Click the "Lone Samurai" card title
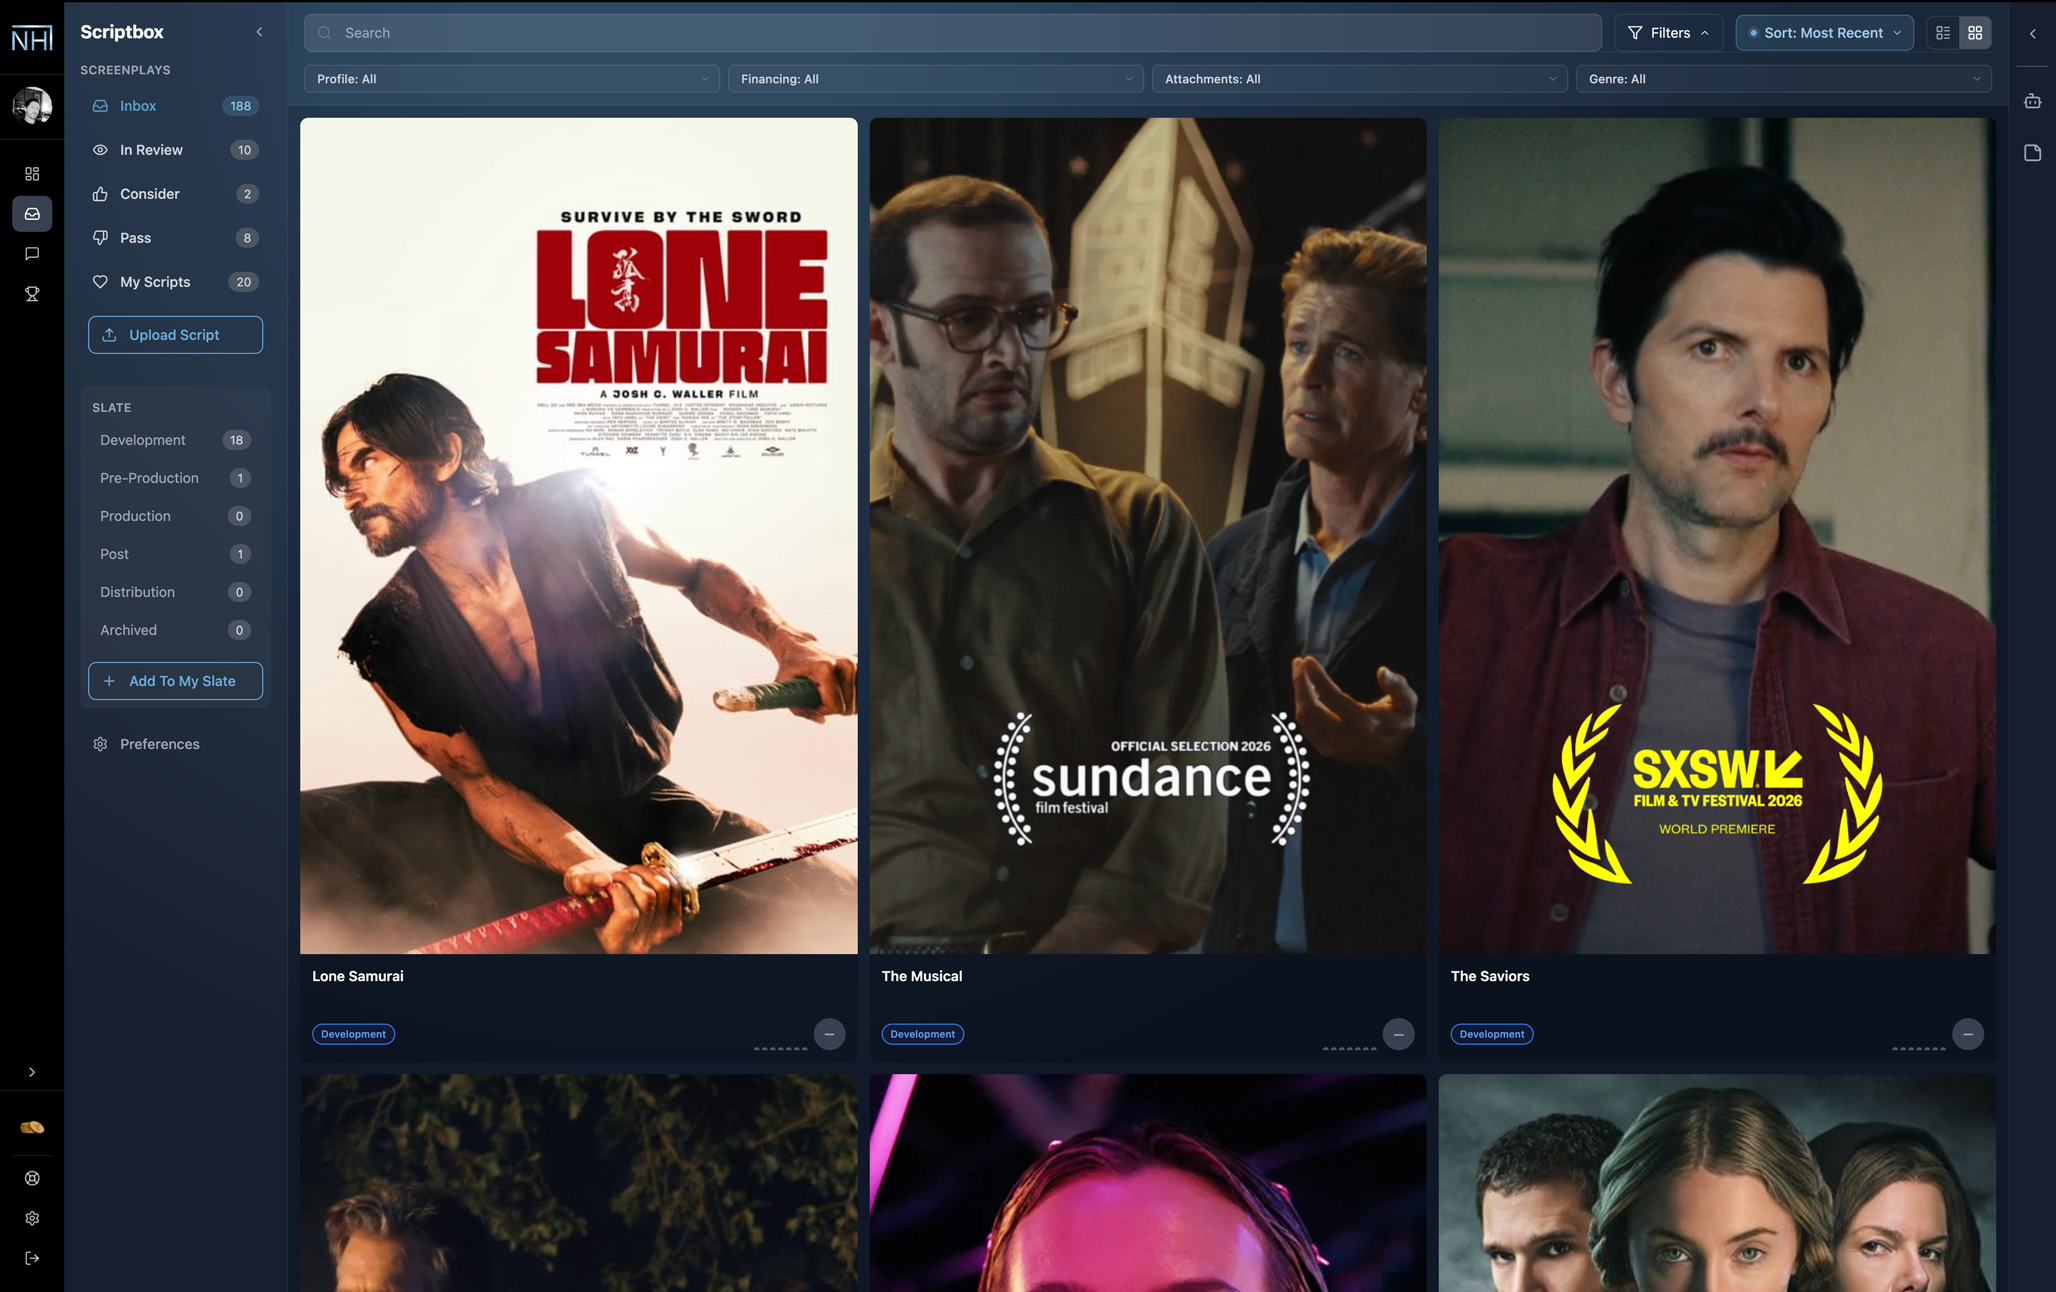This screenshot has height=1292, width=2056. pyautogui.click(x=358, y=976)
